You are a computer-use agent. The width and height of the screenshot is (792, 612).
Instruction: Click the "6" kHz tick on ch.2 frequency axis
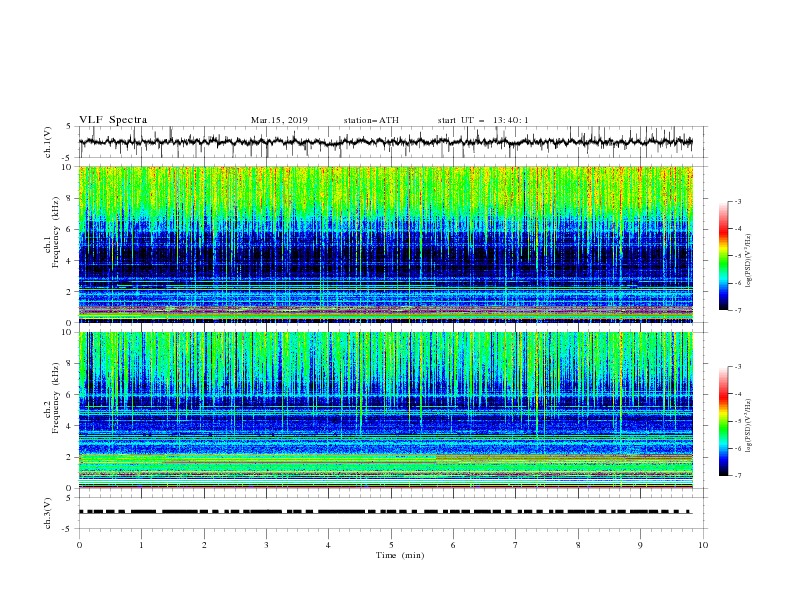[x=70, y=394]
